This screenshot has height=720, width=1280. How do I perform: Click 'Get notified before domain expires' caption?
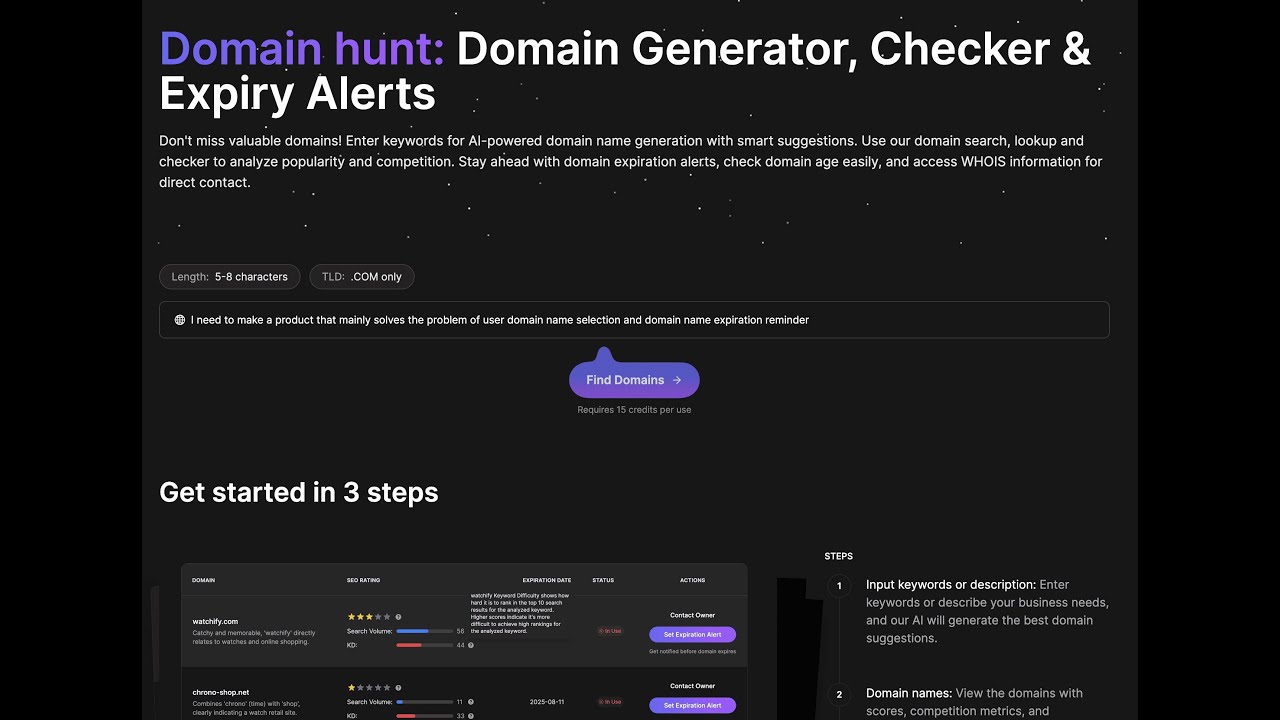(x=692, y=651)
